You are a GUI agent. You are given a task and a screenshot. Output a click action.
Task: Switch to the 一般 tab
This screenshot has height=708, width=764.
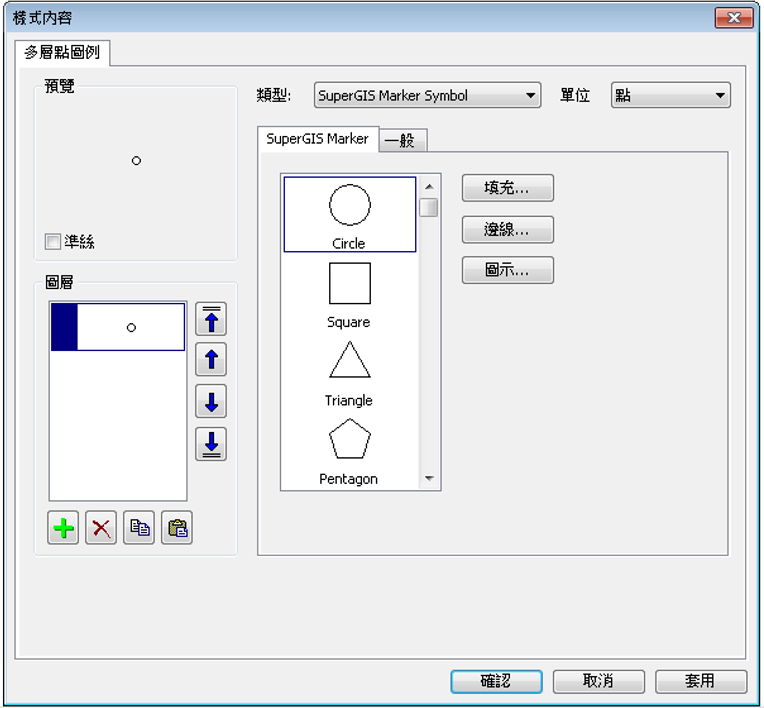(402, 141)
